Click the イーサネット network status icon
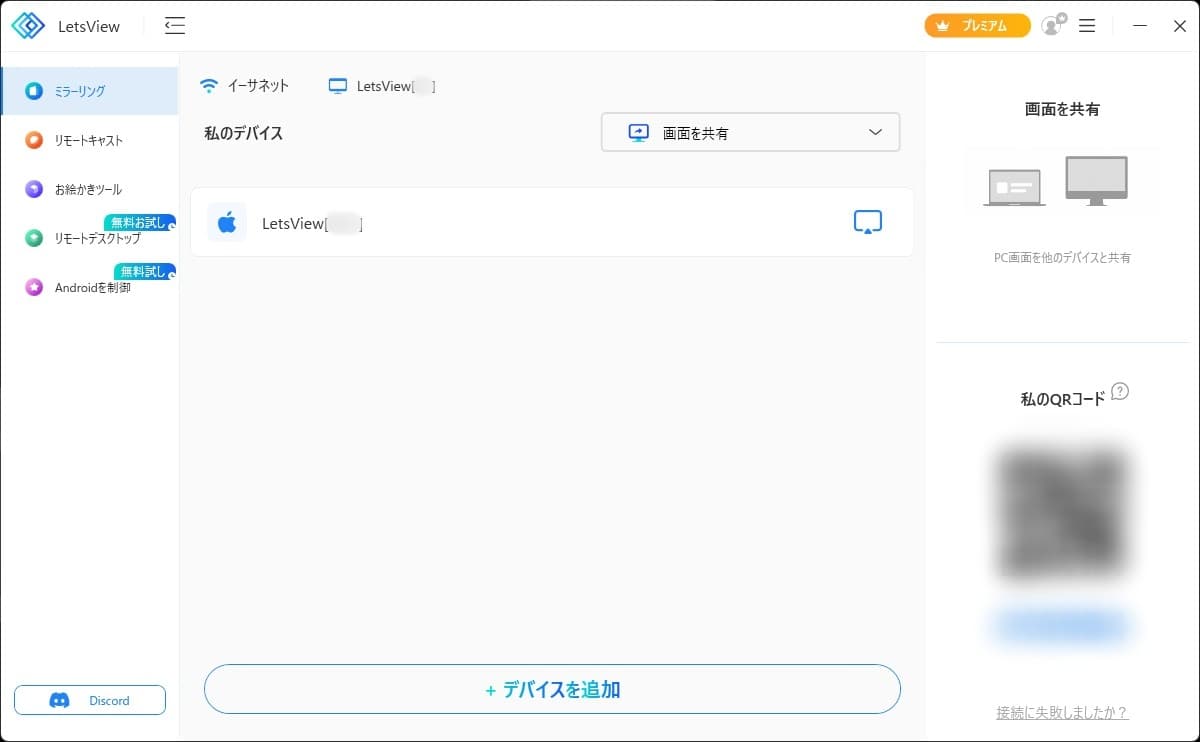Viewport: 1200px width, 742px height. 209,85
